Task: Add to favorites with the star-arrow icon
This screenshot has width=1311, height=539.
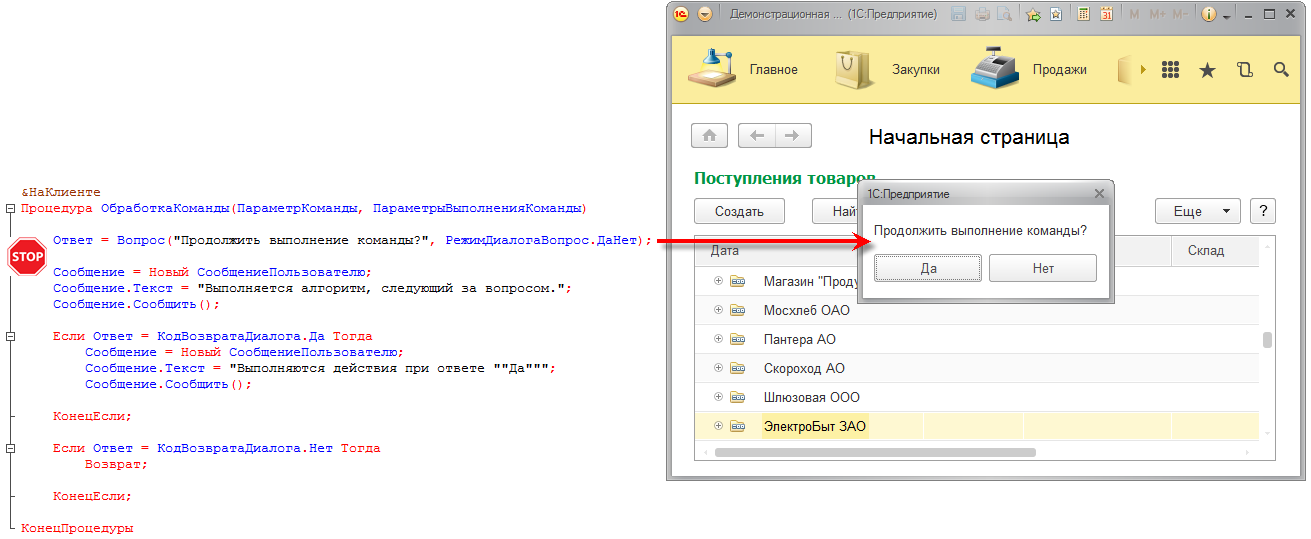Action: pos(1034,14)
